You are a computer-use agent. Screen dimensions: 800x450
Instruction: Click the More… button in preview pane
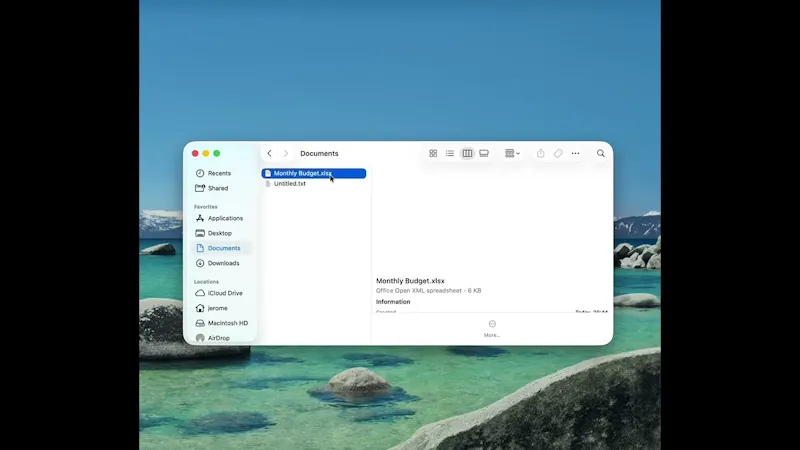tap(492, 329)
